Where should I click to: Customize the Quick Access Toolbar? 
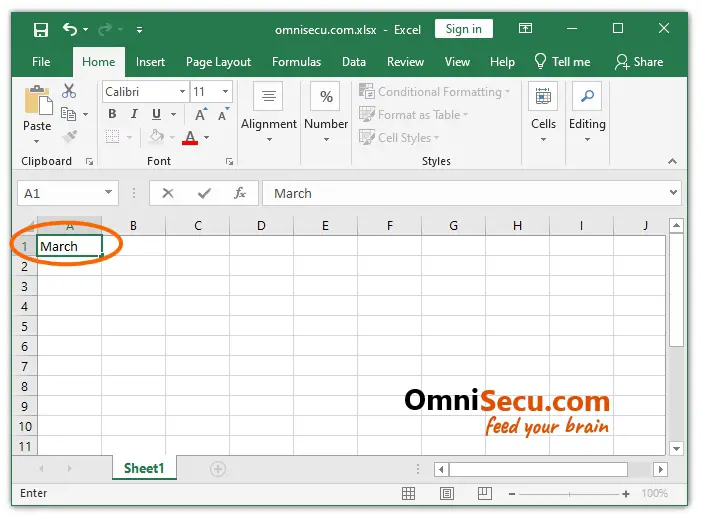(x=139, y=30)
